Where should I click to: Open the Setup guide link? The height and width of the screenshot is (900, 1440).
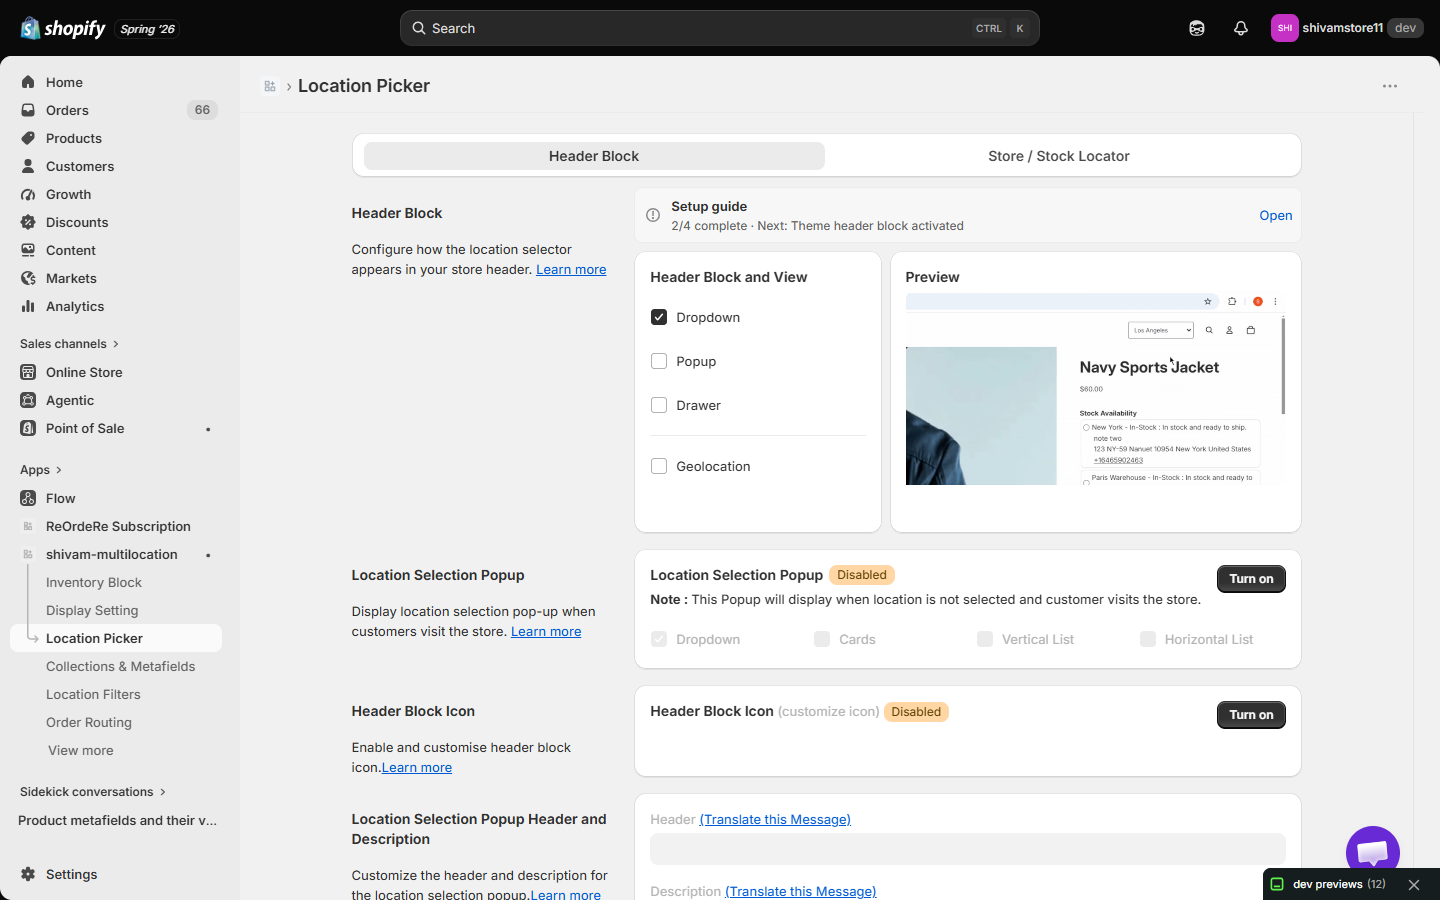(1276, 215)
